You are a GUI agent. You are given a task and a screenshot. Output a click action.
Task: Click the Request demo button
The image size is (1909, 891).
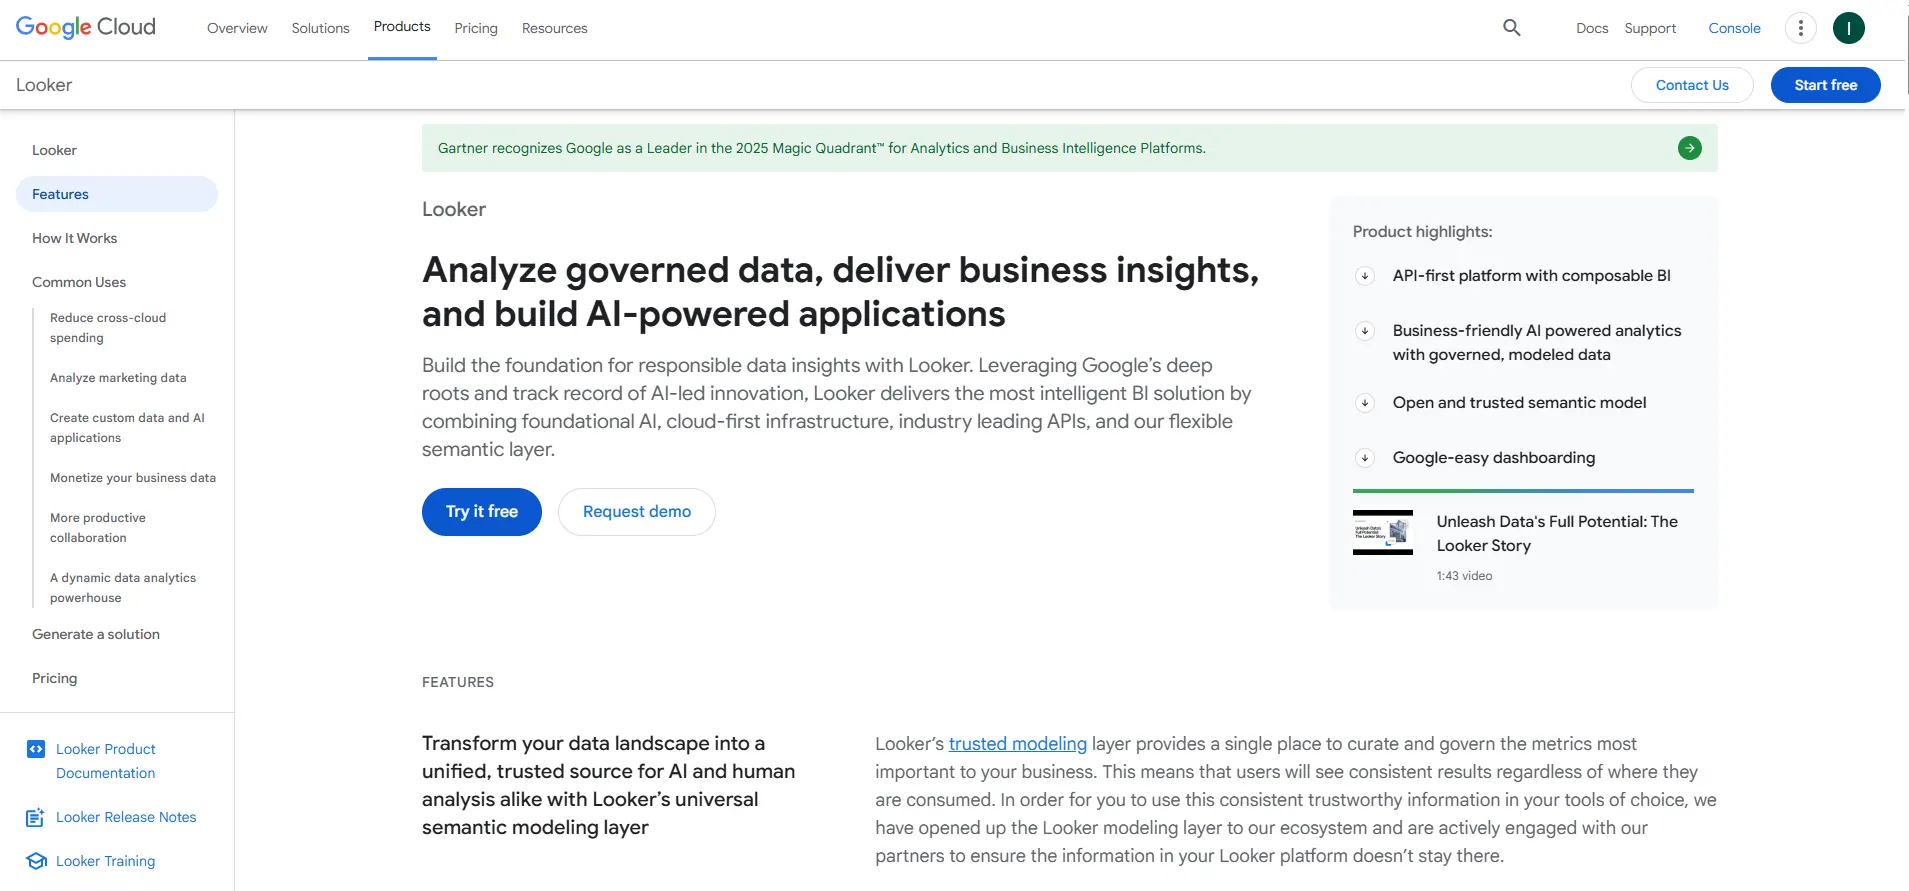tap(636, 512)
